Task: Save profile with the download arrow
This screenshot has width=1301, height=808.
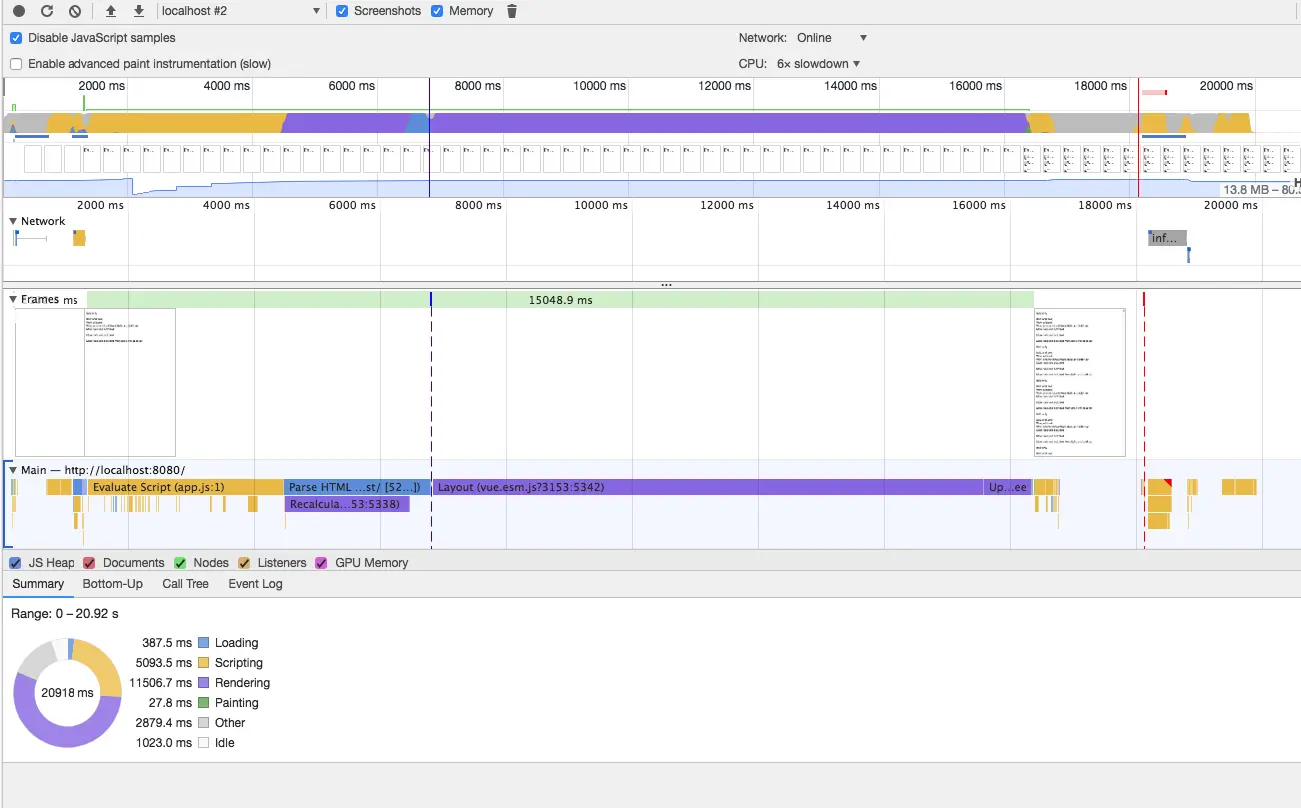Action: click(x=139, y=11)
